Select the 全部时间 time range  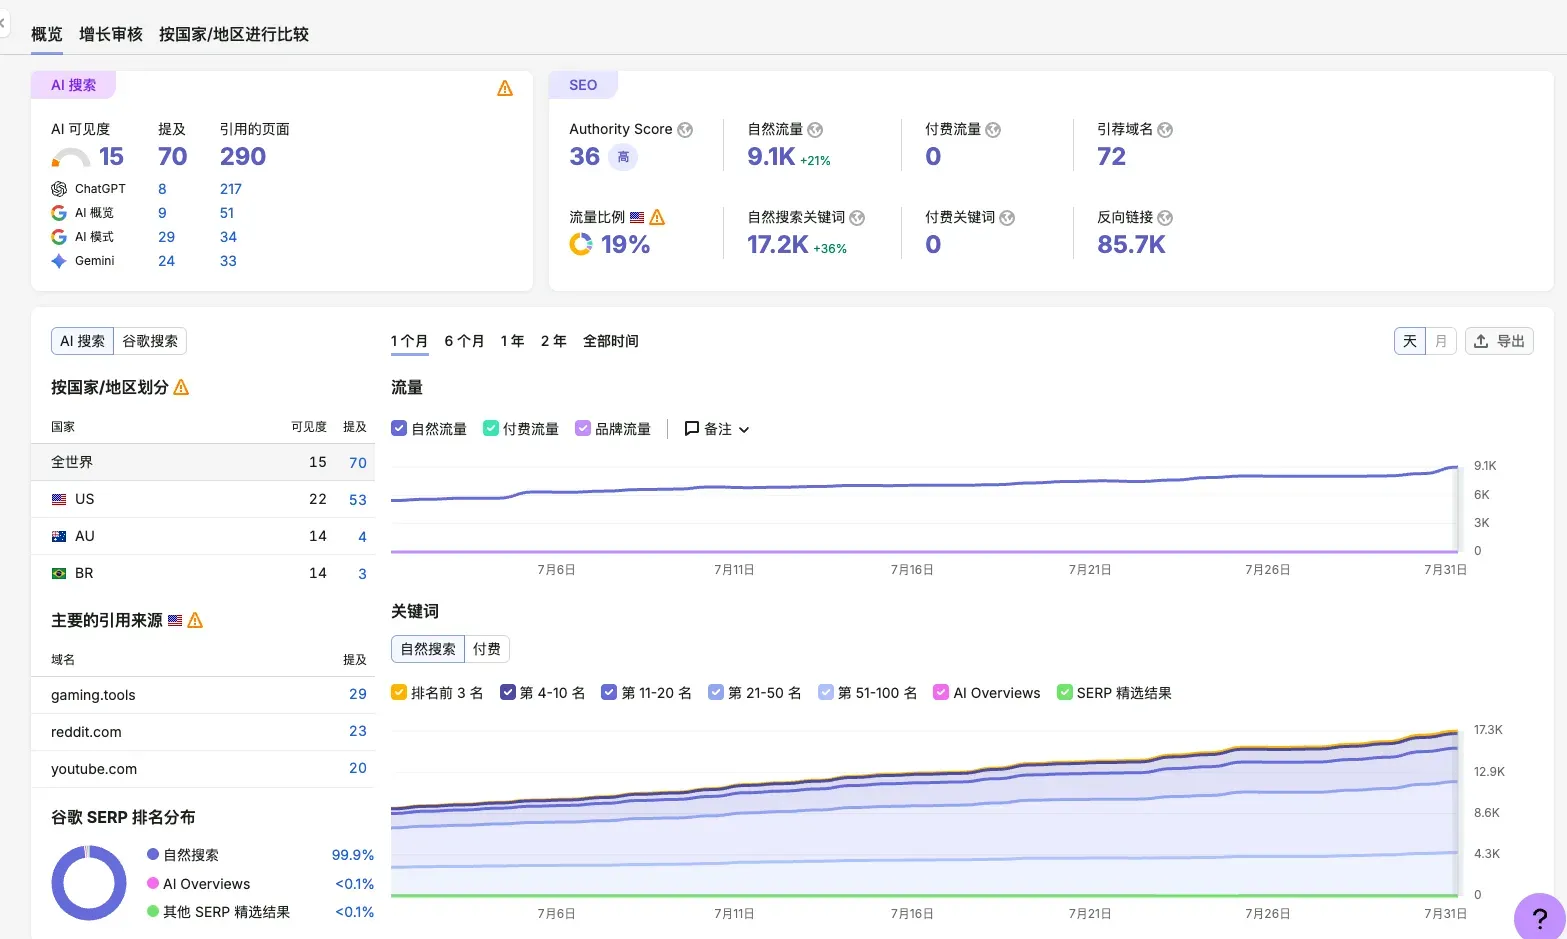pos(611,341)
